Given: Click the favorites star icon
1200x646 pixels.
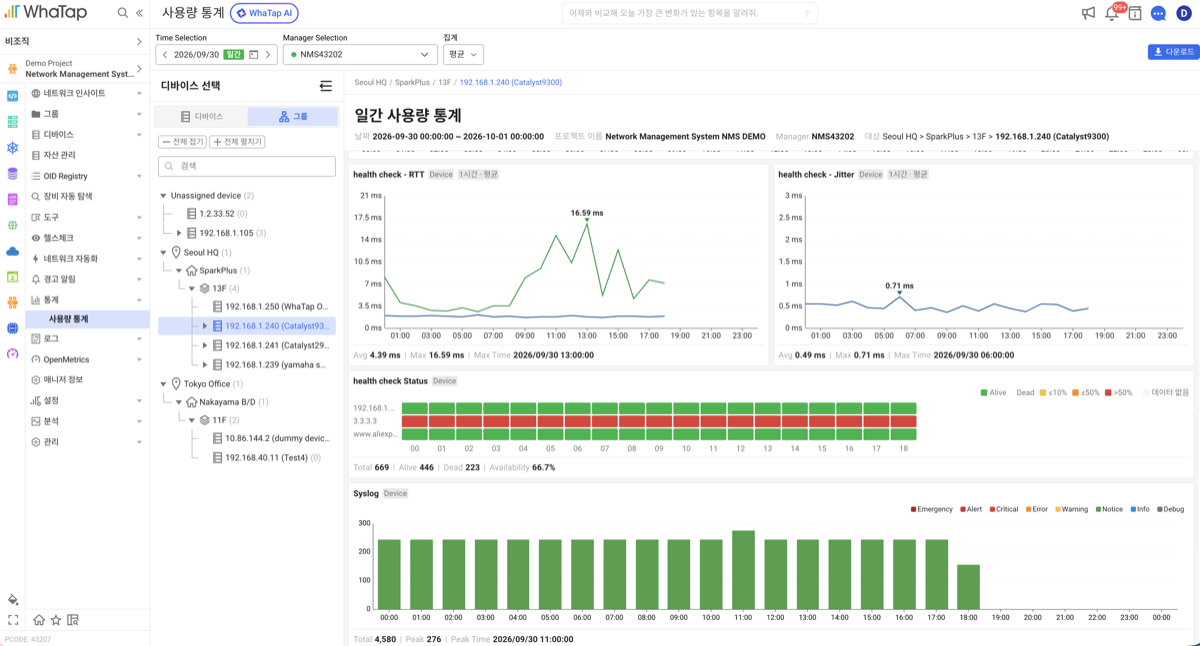Looking at the screenshot, I should pos(56,620).
